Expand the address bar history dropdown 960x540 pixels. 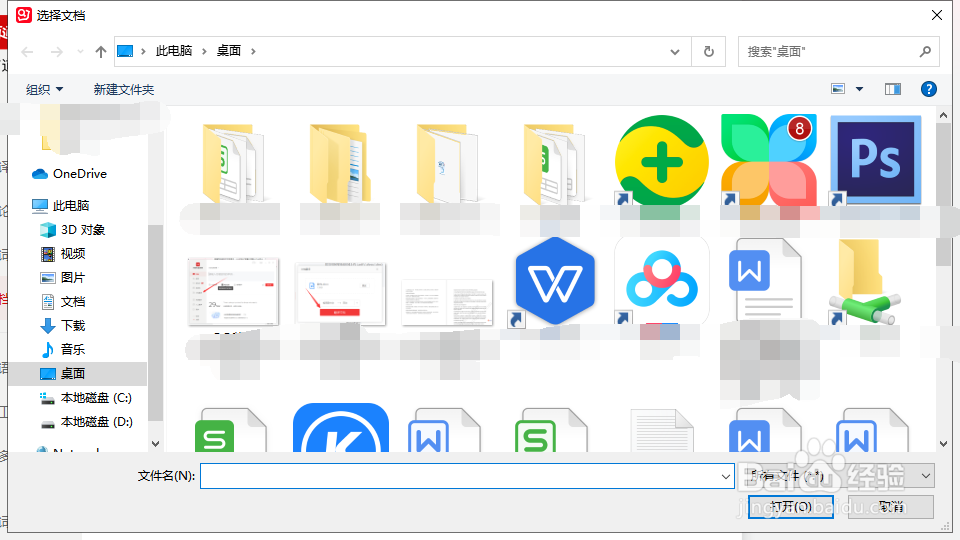[675, 51]
